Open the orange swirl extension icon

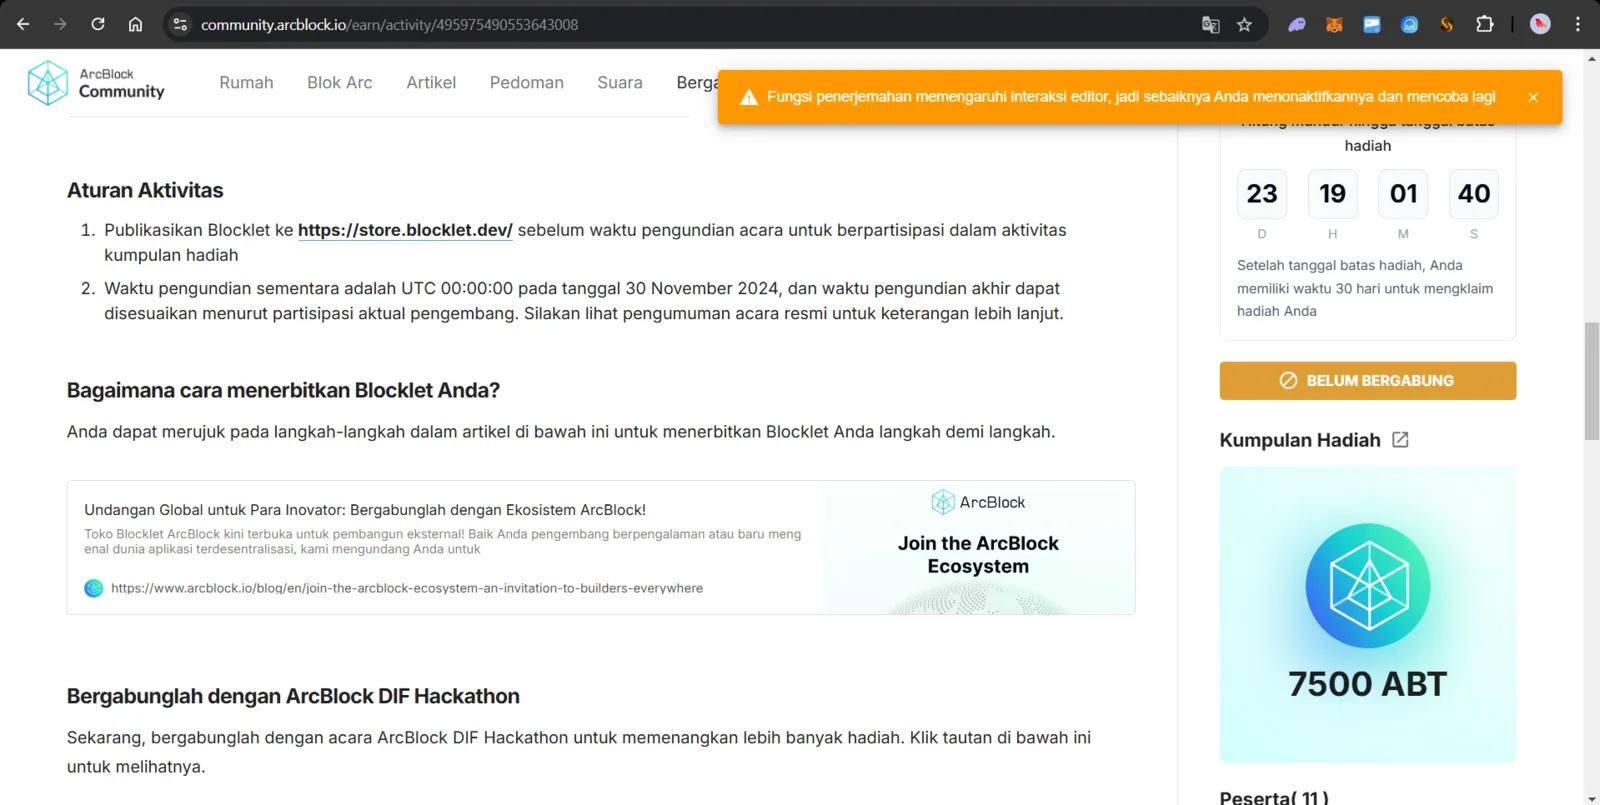pyautogui.click(x=1447, y=24)
